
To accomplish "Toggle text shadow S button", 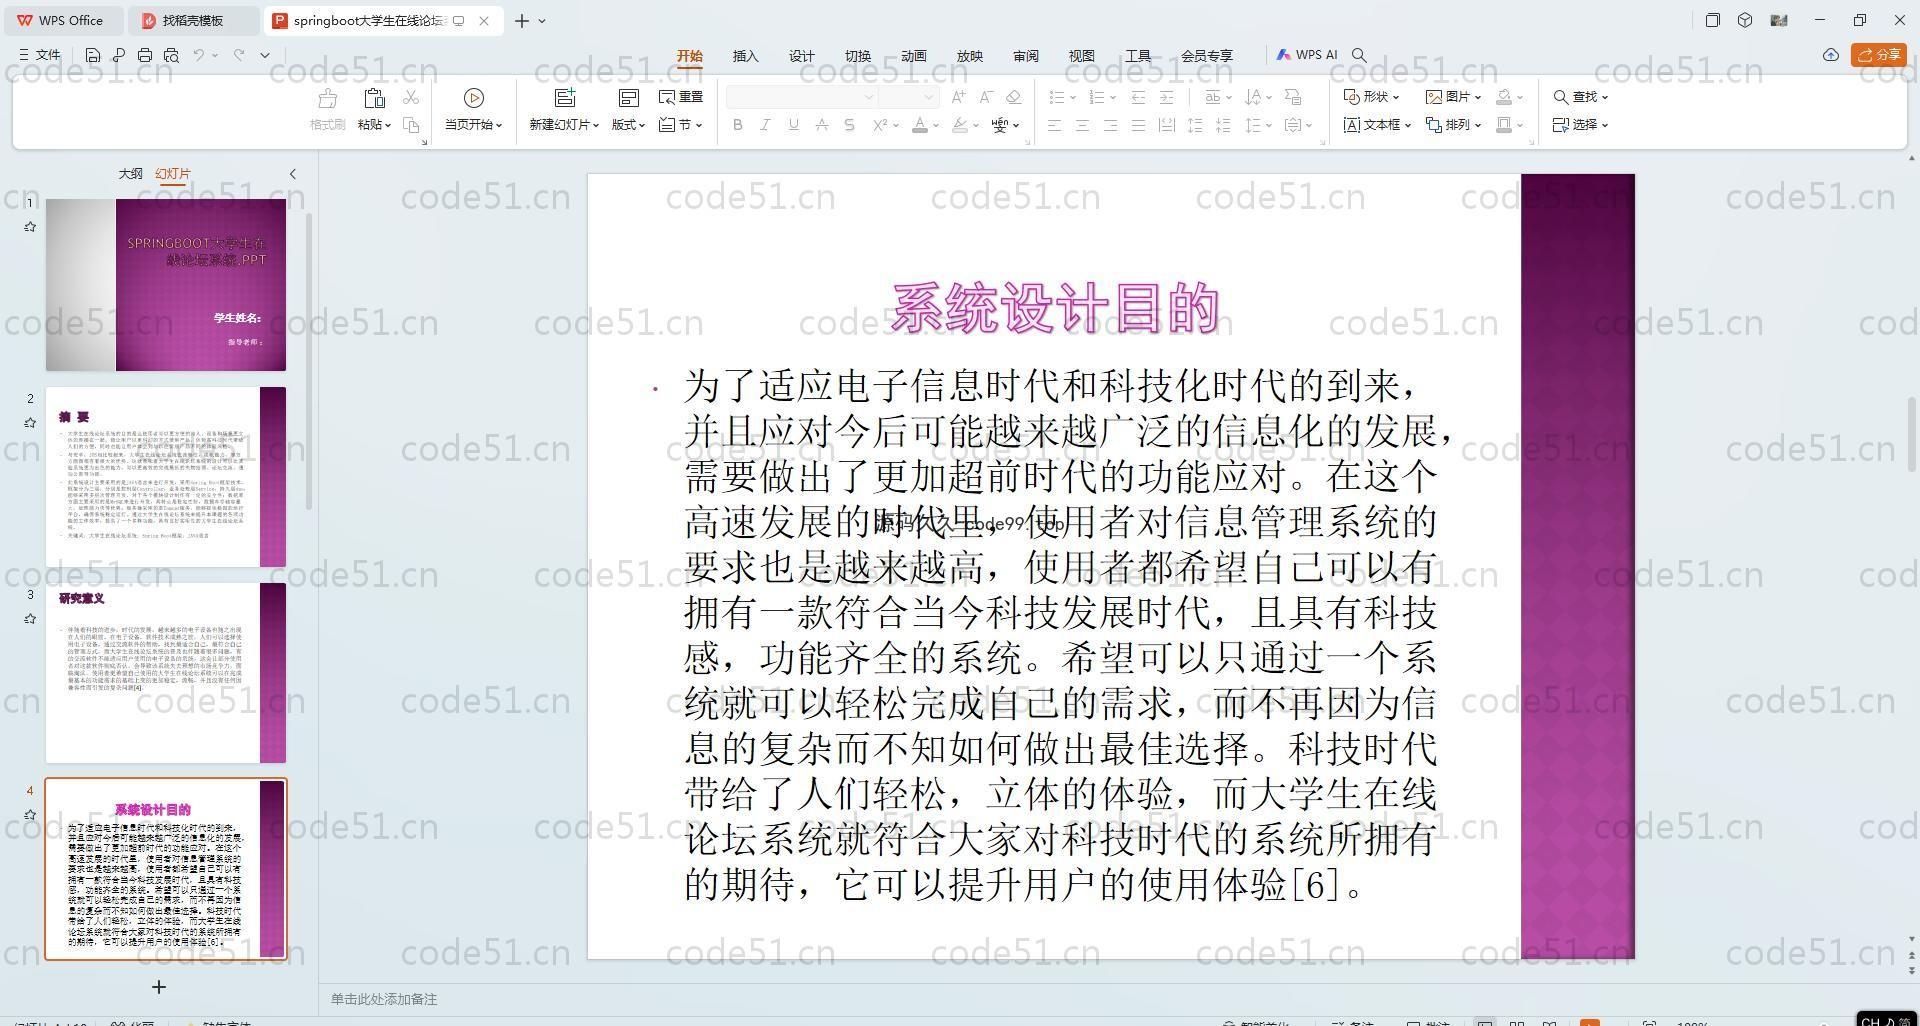I will 849,125.
